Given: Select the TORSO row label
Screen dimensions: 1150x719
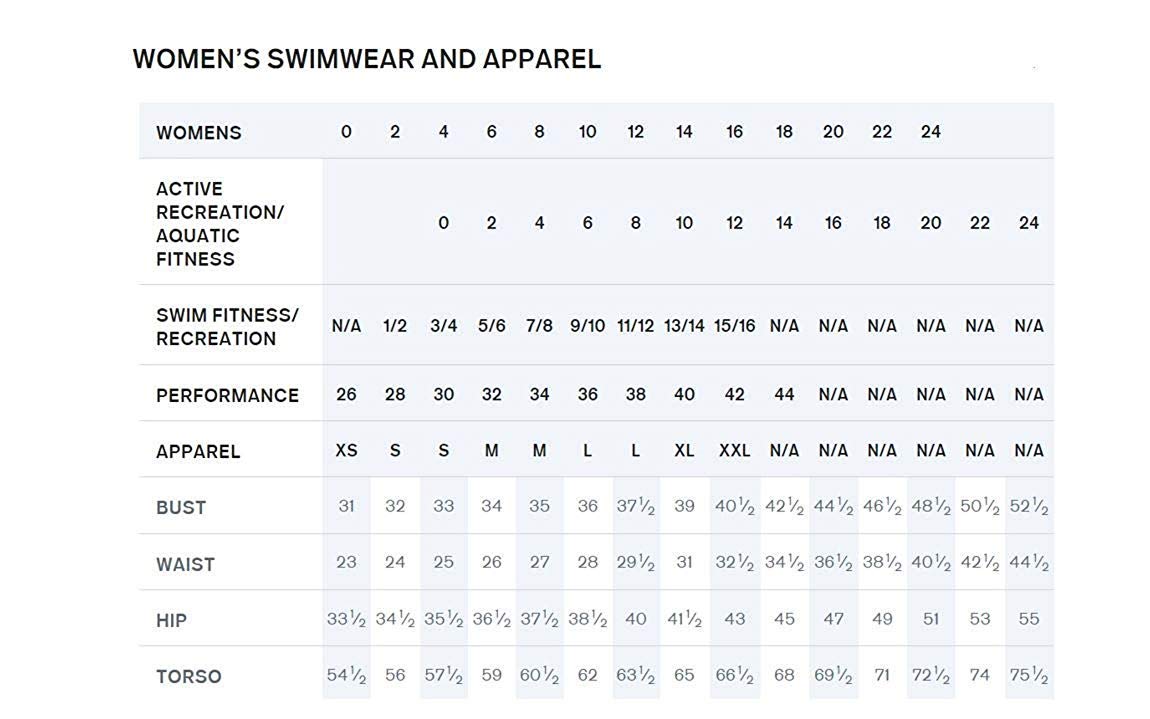Looking at the screenshot, I should pyautogui.click(x=188, y=676).
